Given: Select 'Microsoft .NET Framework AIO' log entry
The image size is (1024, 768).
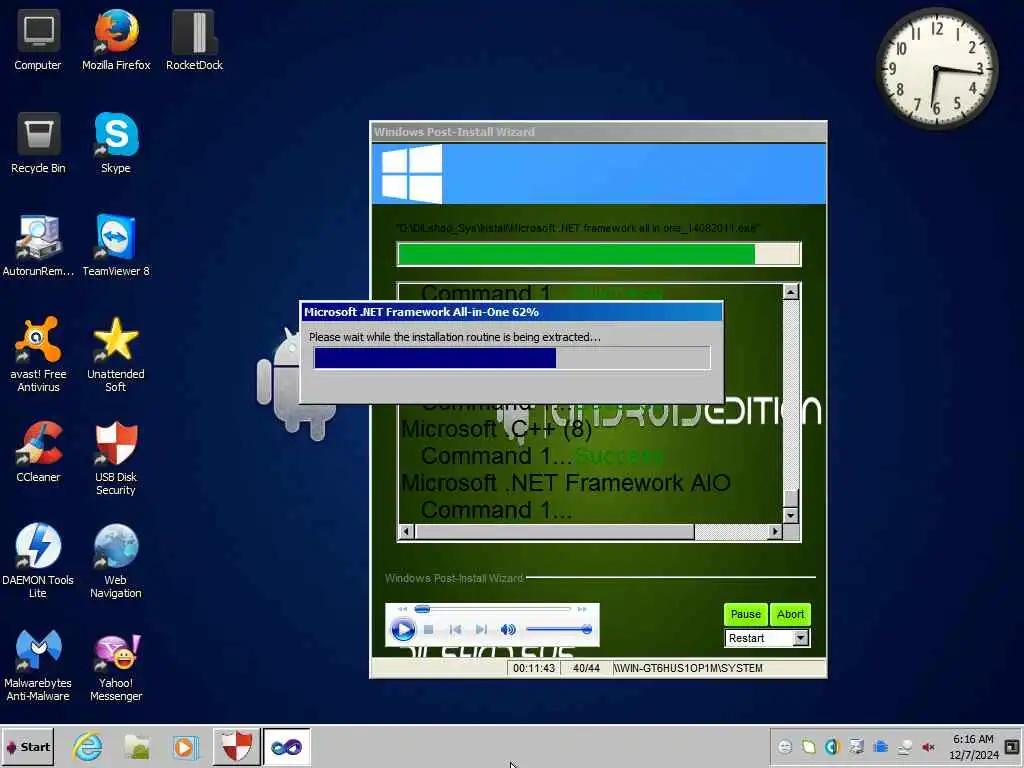Looking at the screenshot, I should pos(566,483).
